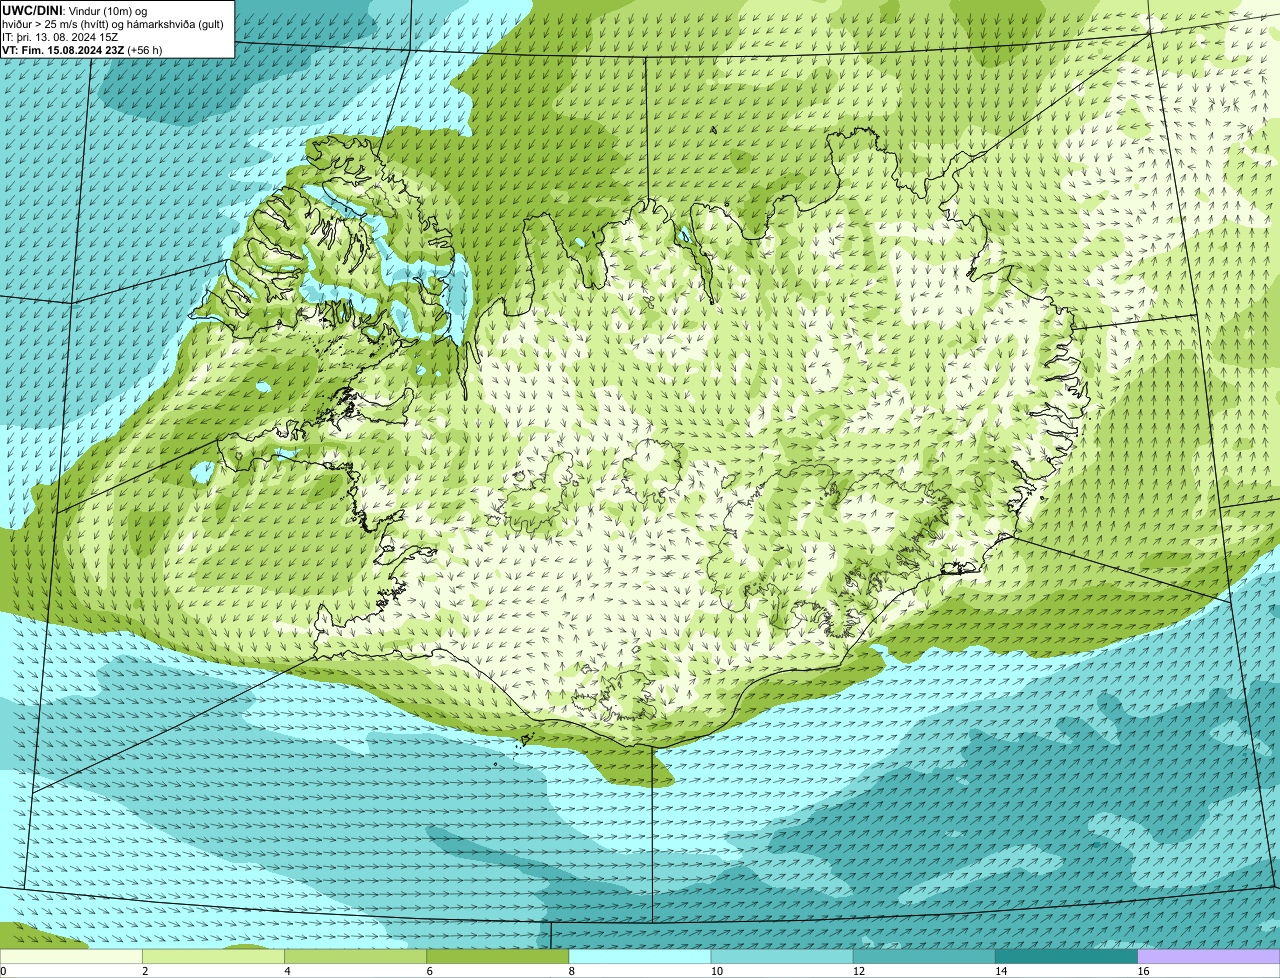1280x978 pixels.
Task: Click the '2' label on the color scale
Action: click(x=145, y=971)
